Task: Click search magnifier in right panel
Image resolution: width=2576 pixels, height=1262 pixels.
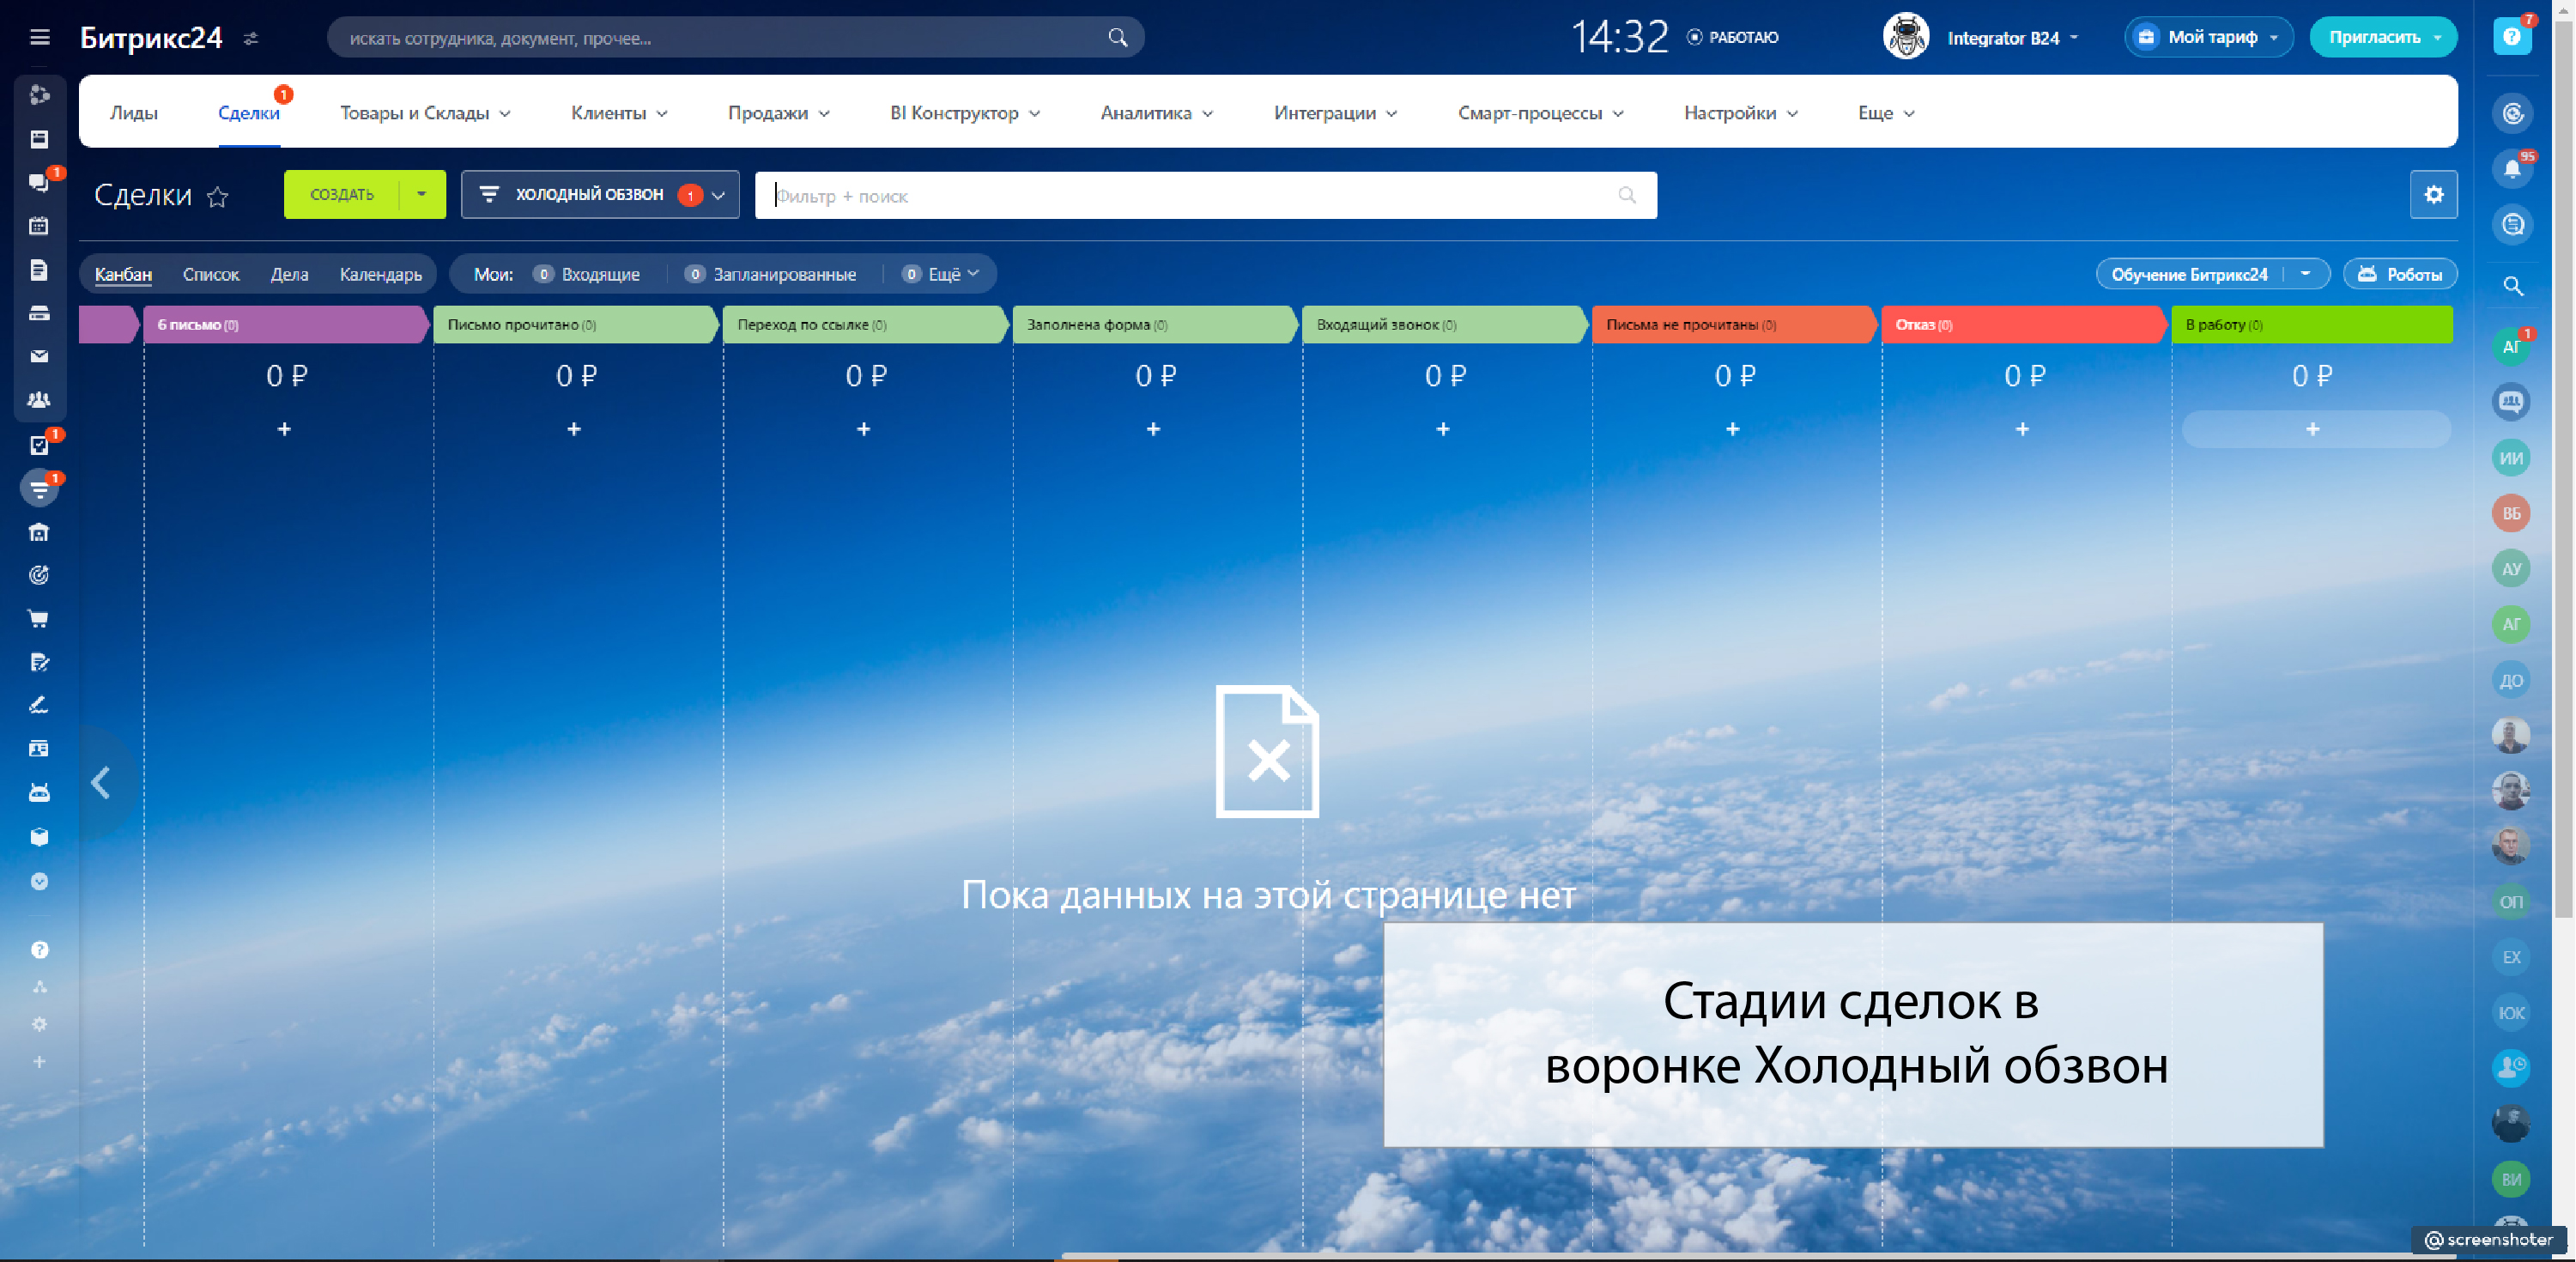Action: (x=2512, y=287)
